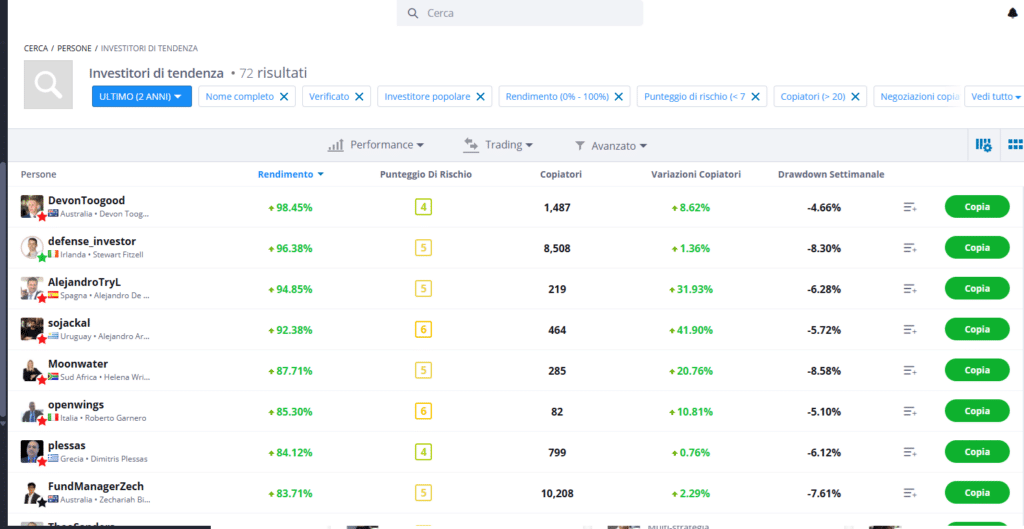The image size is (1024, 529).
Task: Open the openwings username link
Action: [x=76, y=404]
